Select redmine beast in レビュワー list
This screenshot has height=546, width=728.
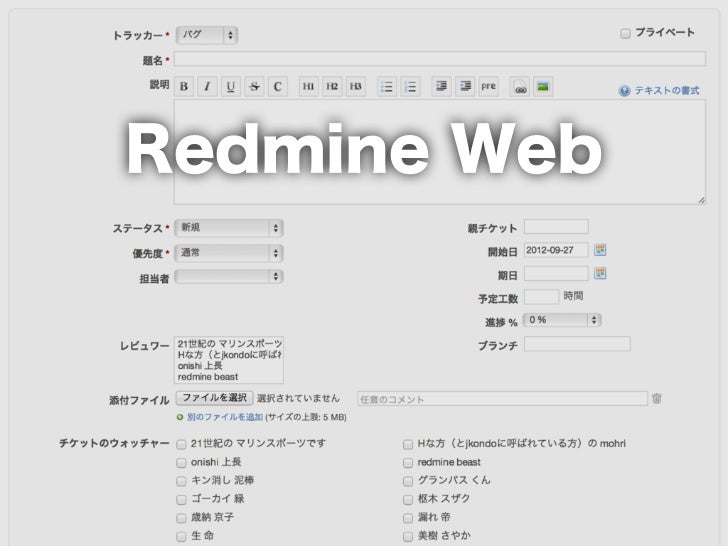coord(229,377)
